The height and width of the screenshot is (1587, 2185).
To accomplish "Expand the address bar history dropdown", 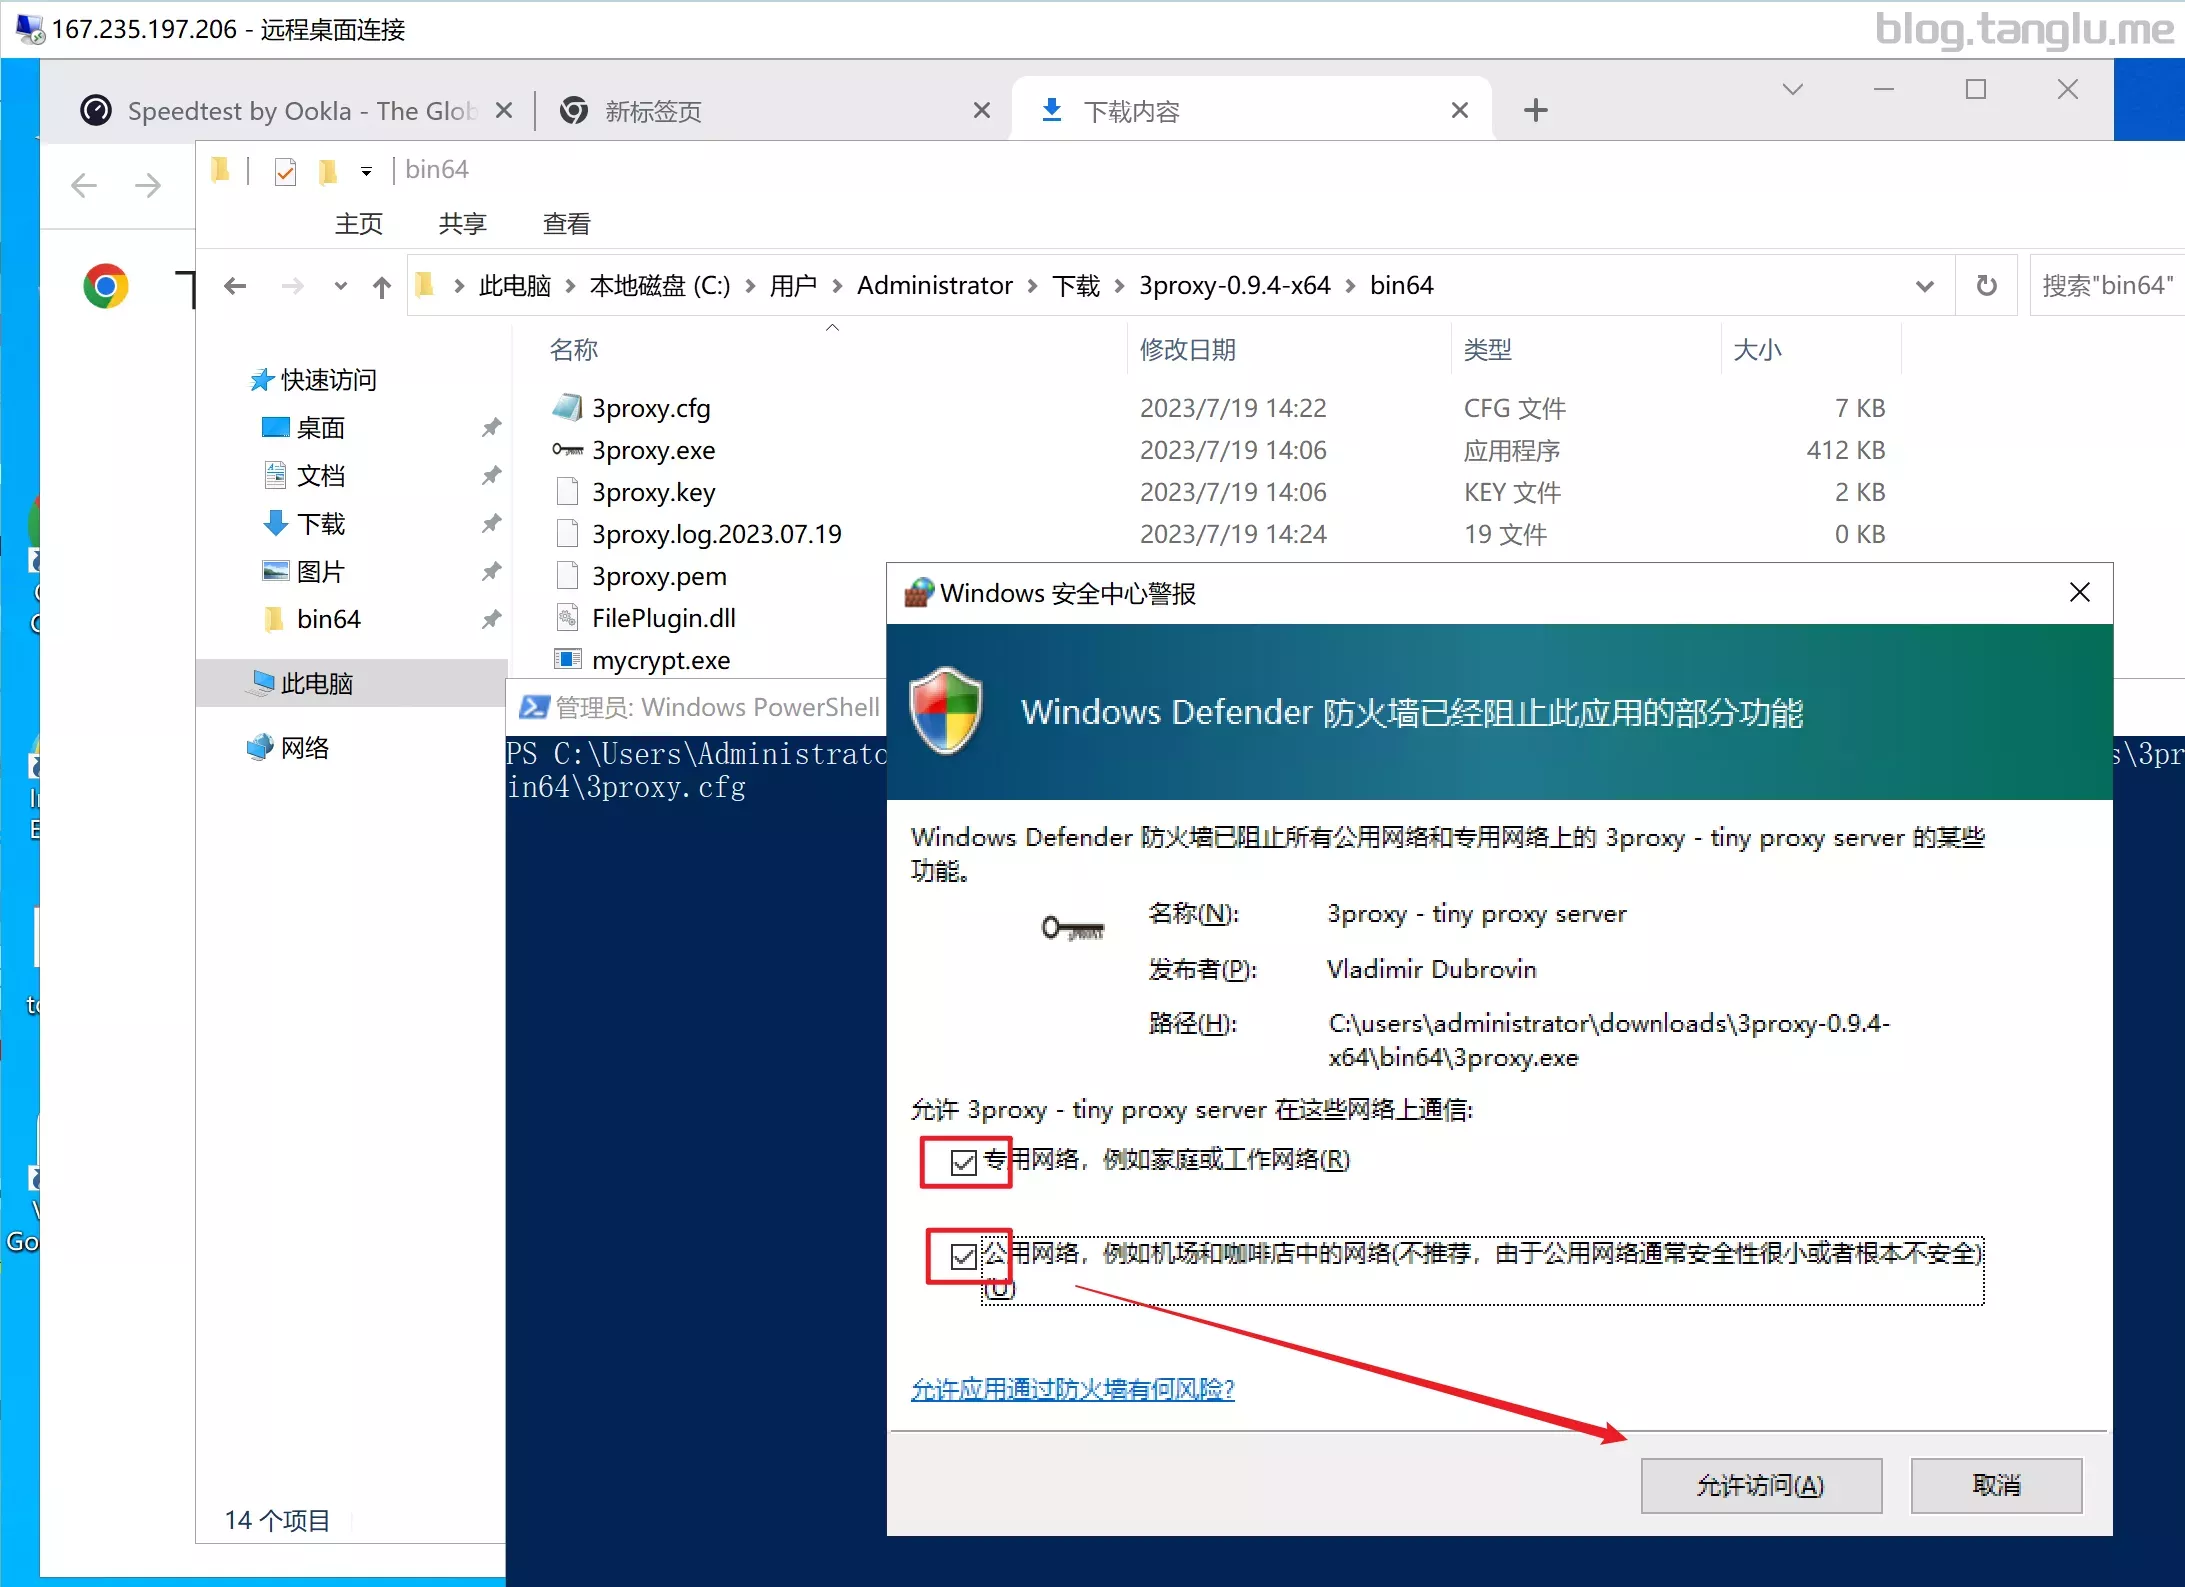I will [x=1924, y=286].
